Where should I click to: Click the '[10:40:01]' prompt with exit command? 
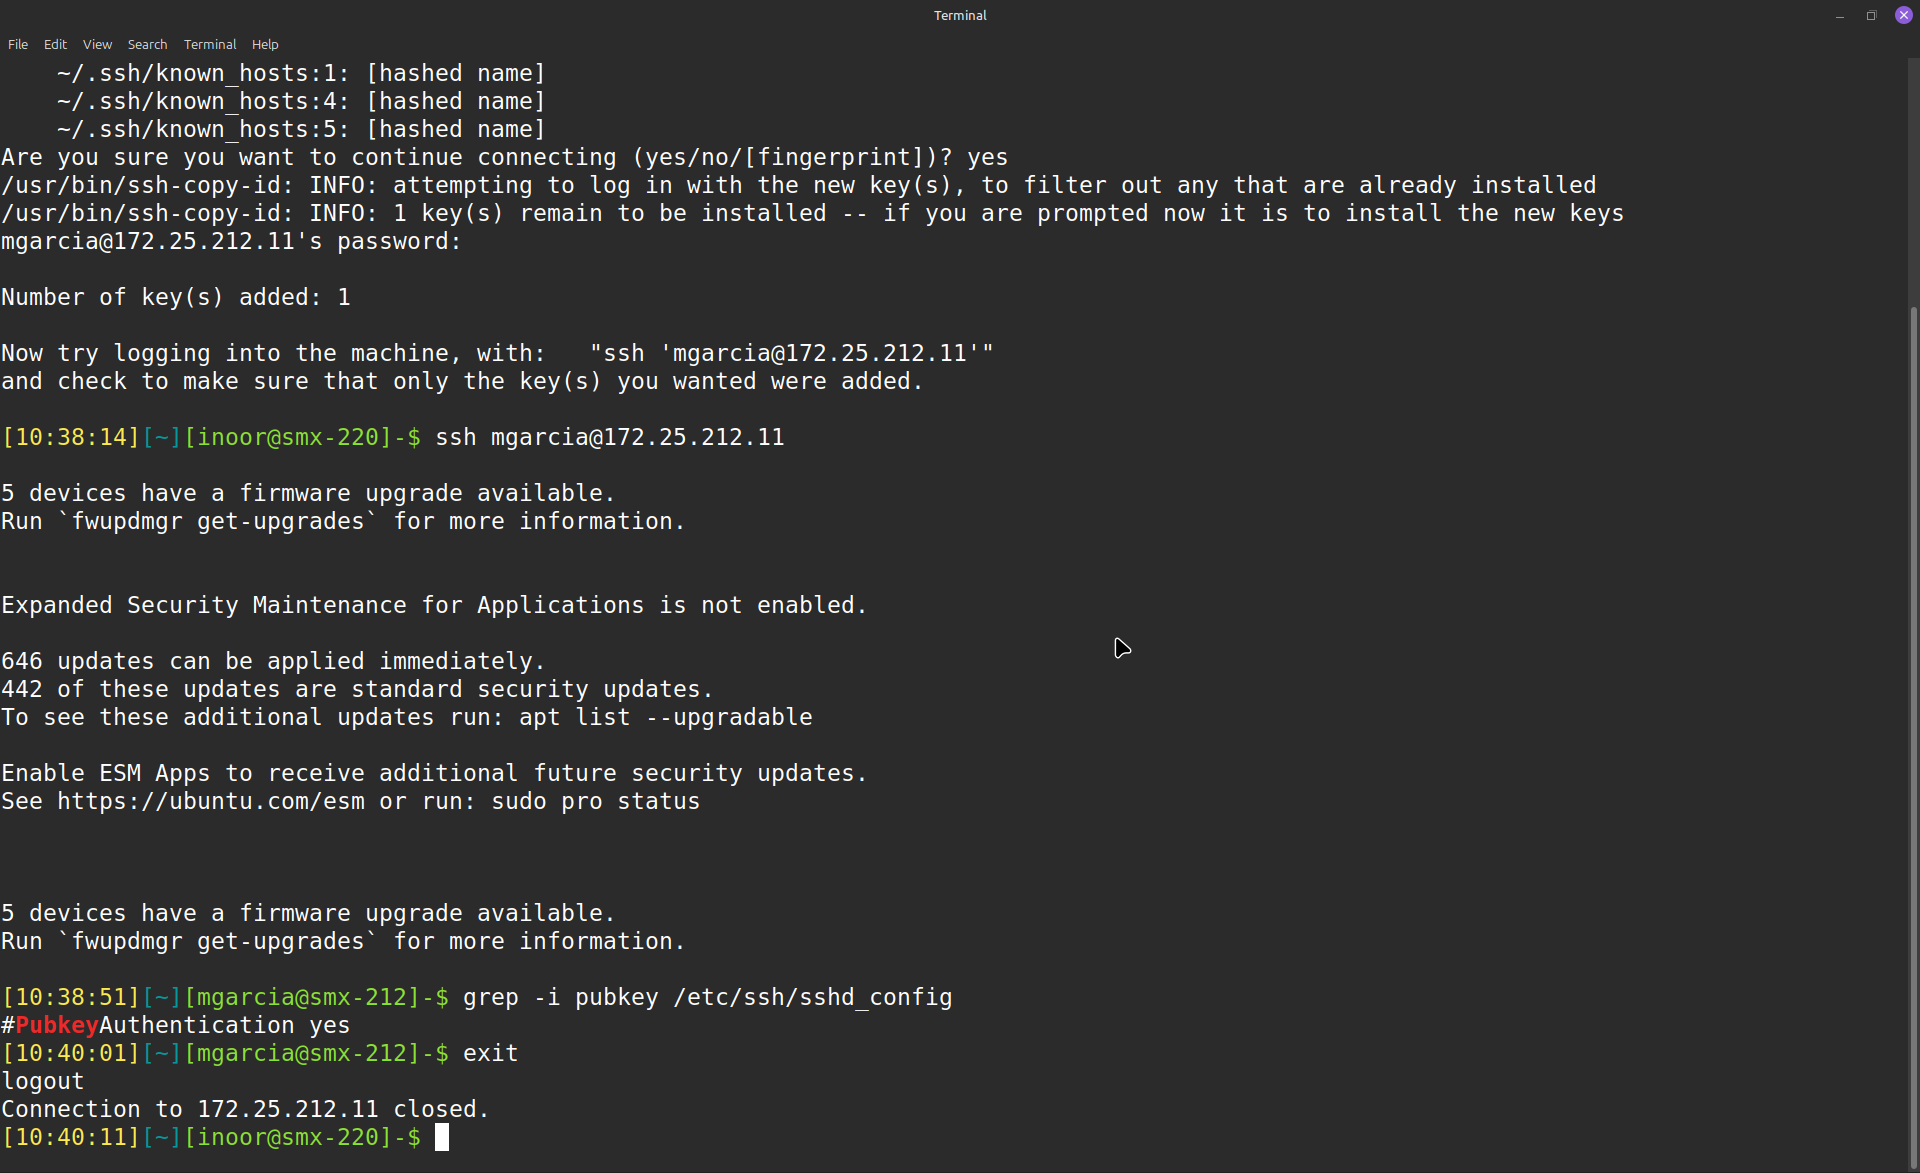[260, 1053]
